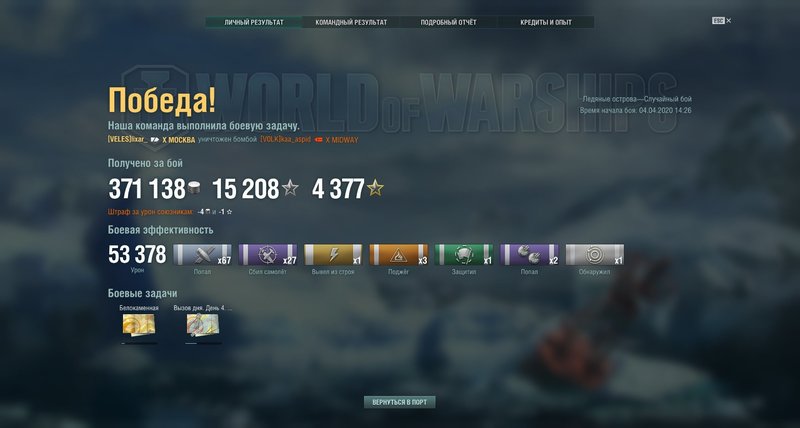Screen dimensions: 800x428
Task: Open the Личный результат tab
Action: (x=254, y=22)
